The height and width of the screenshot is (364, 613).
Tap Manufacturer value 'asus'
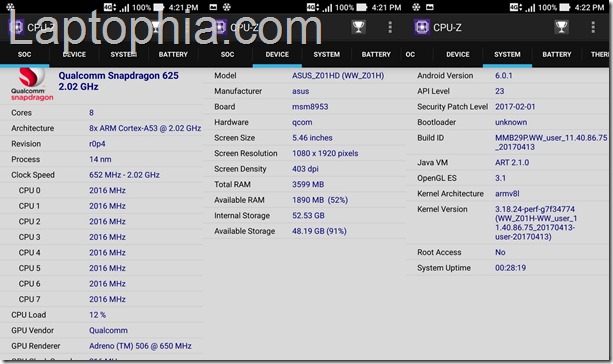tap(300, 91)
